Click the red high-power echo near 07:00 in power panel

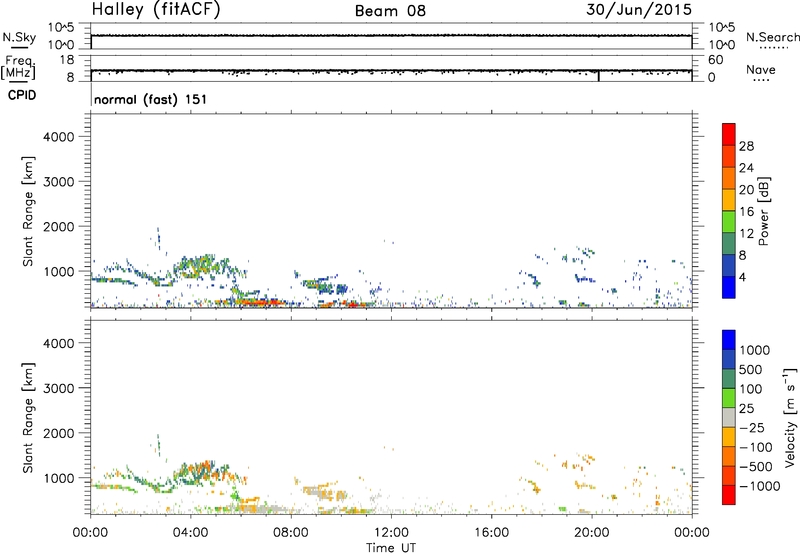263,302
